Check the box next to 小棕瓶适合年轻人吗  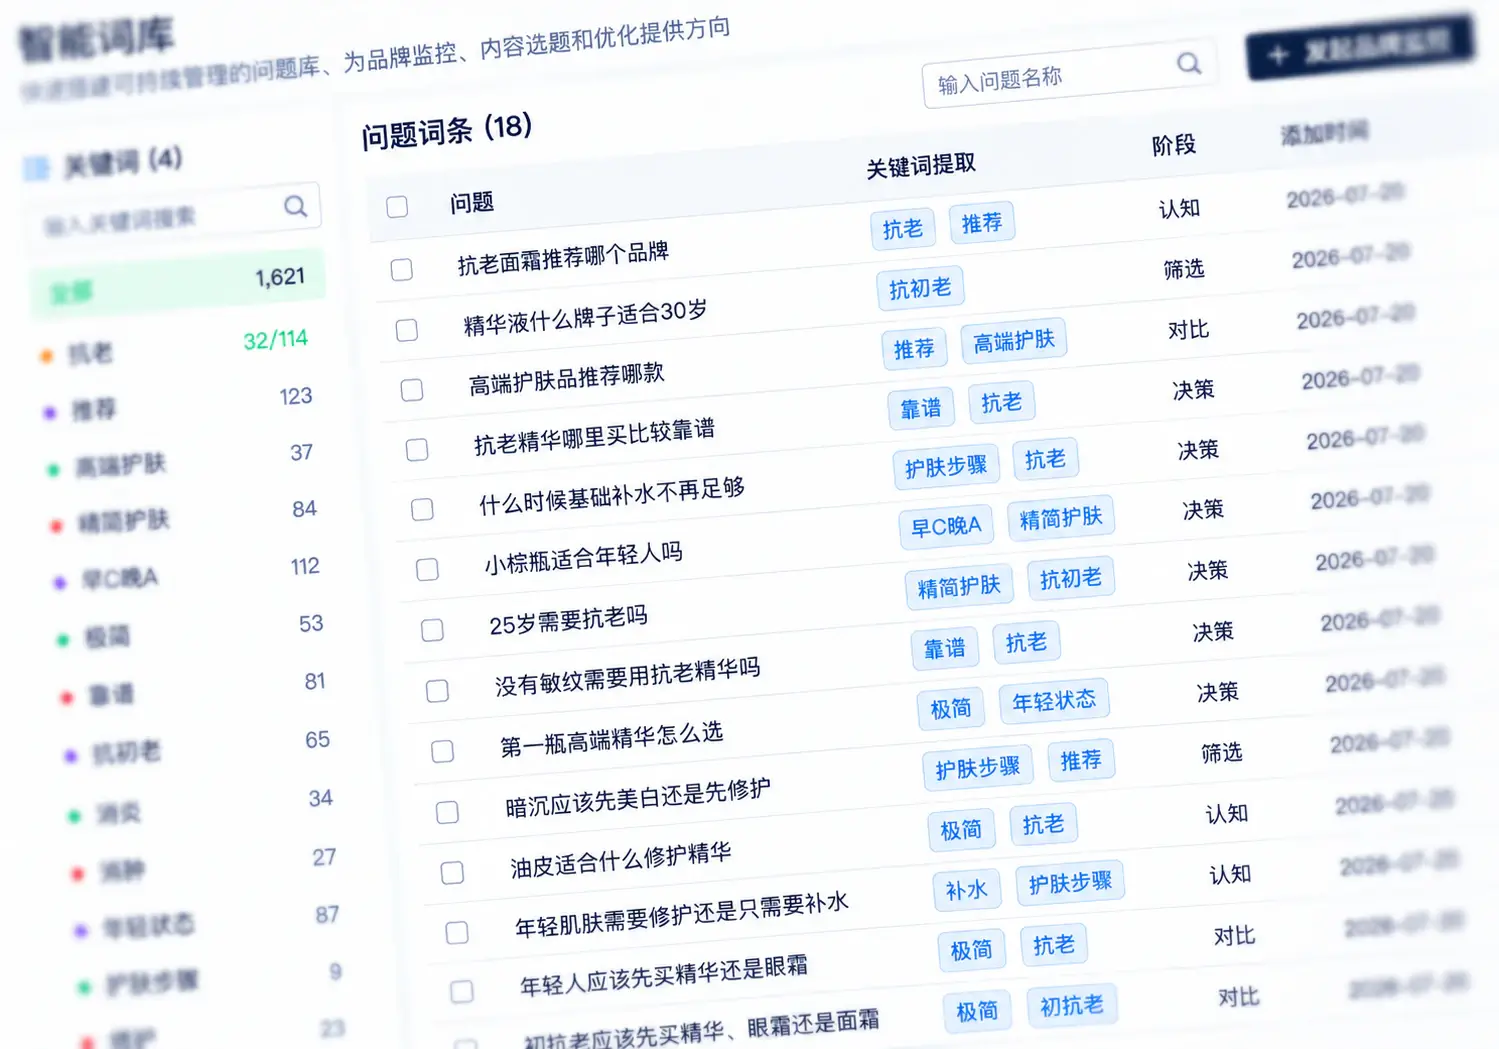coord(427,570)
